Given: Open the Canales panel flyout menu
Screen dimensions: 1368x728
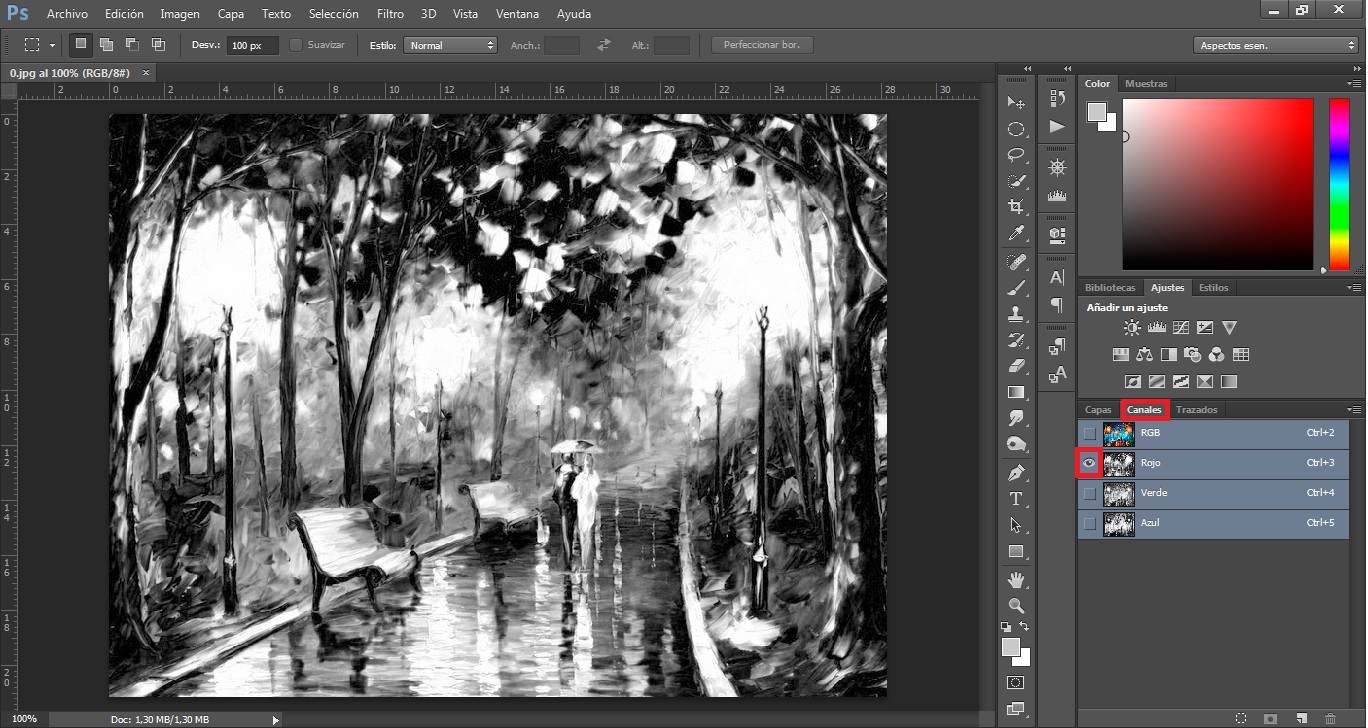Looking at the screenshot, I should click(1354, 409).
